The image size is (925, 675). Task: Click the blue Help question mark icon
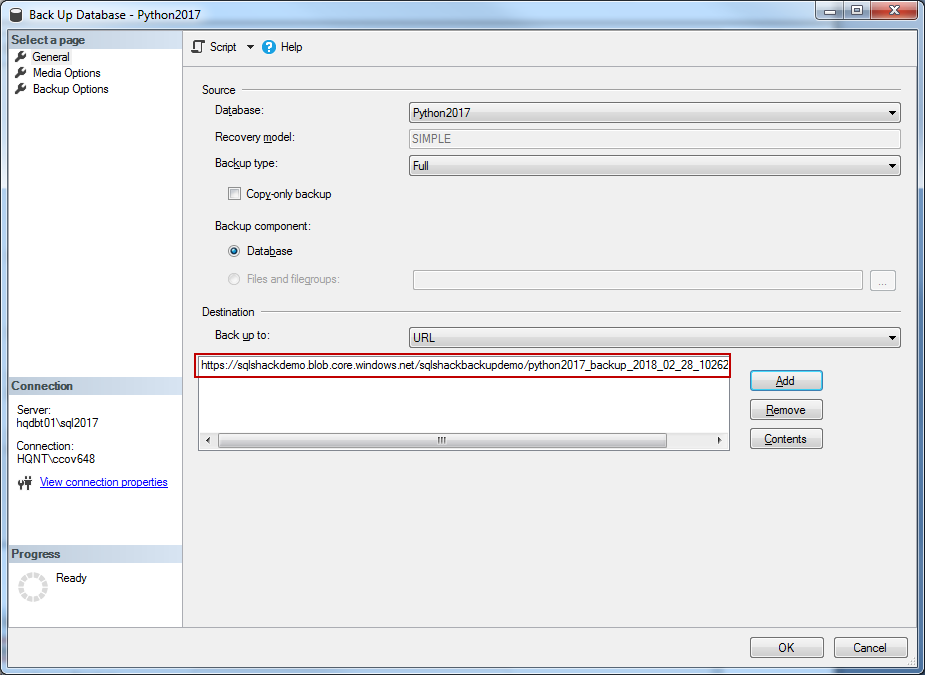(269, 47)
